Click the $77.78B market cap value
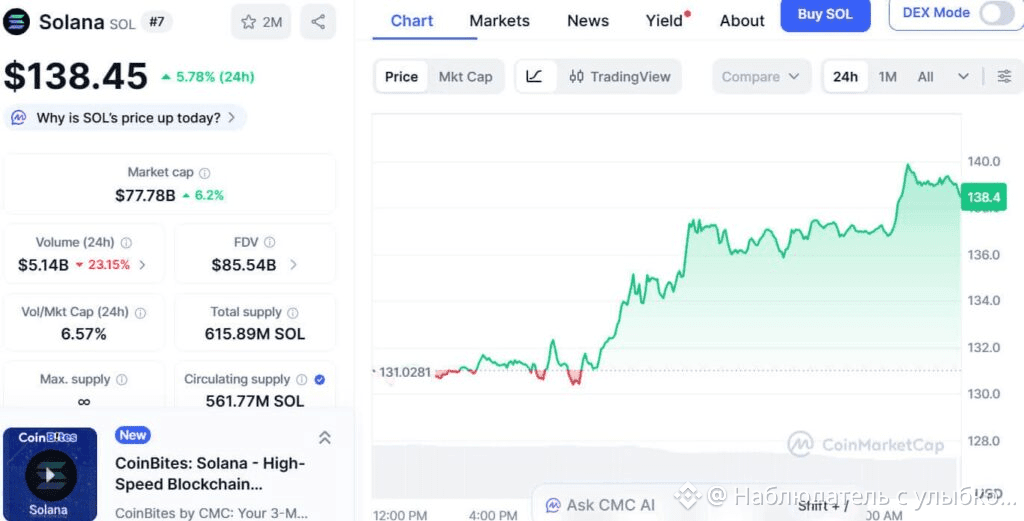This screenshot has height=521, width=1024. [x=145, y=195]
